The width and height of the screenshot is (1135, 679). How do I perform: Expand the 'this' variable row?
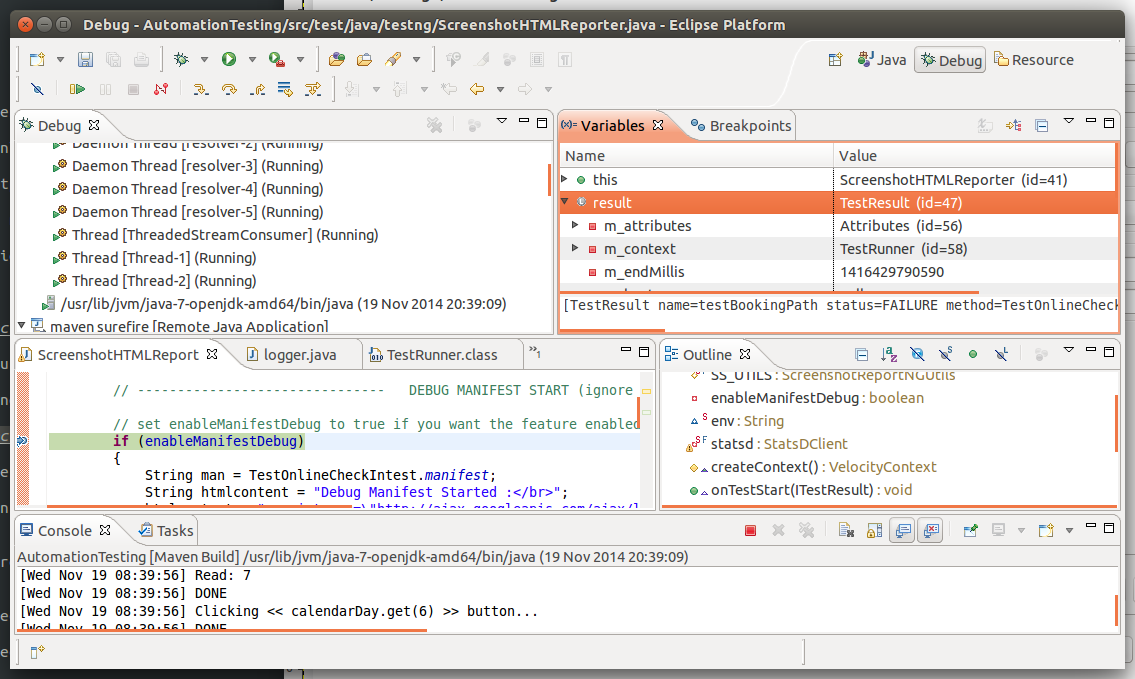565,179
